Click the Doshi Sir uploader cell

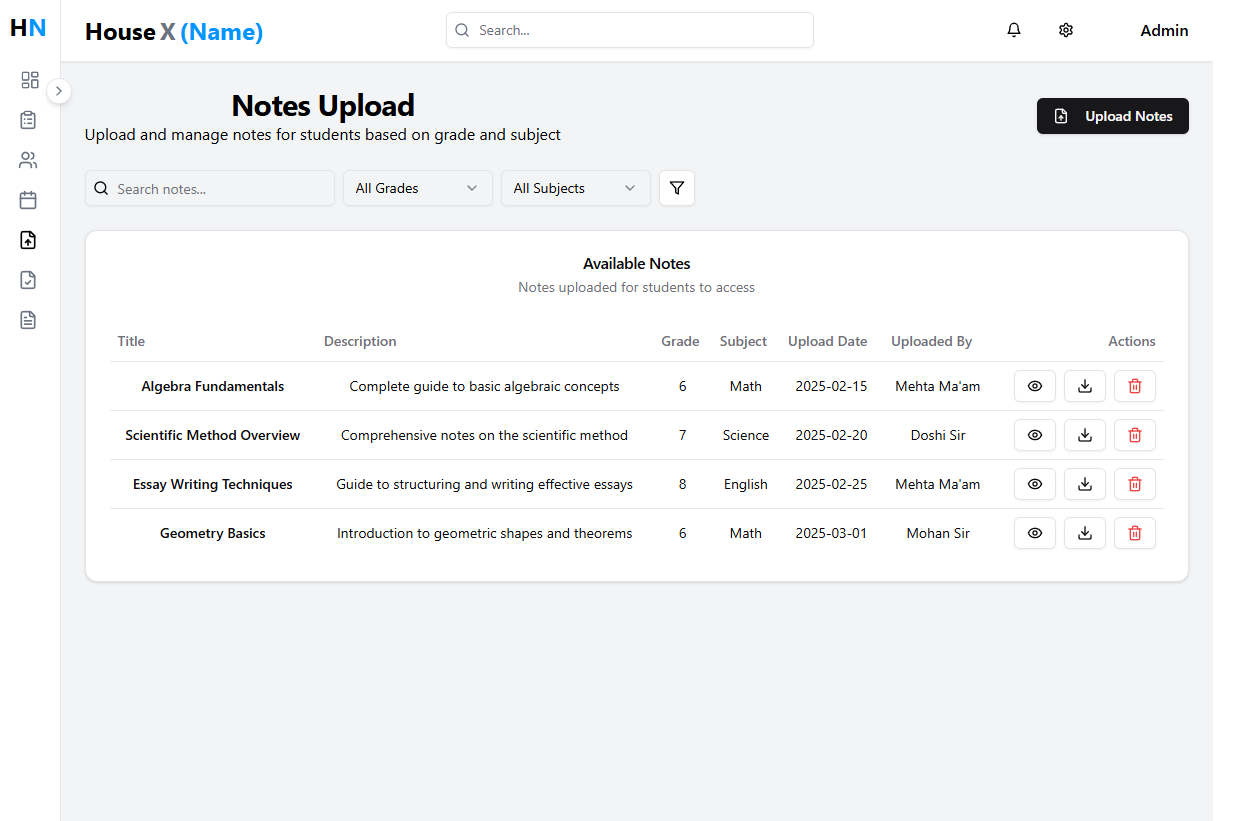tap(938, 435)
